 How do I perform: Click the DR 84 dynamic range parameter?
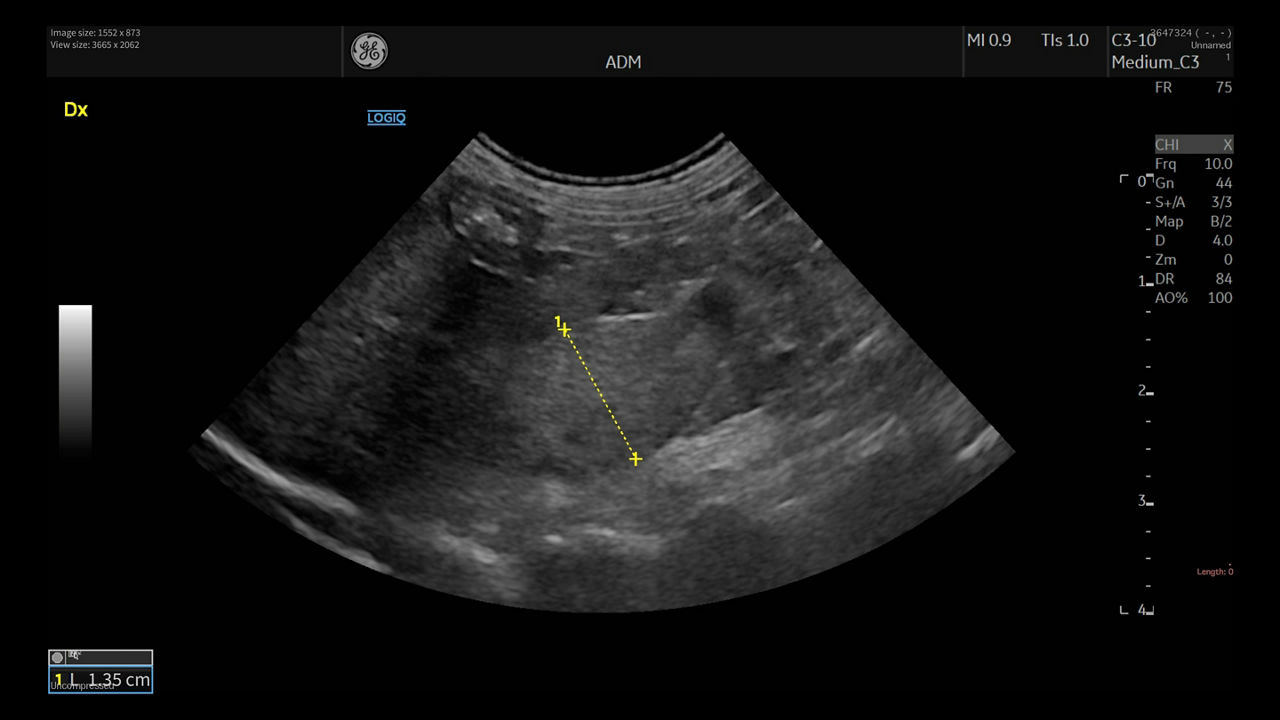point(1193,278)
